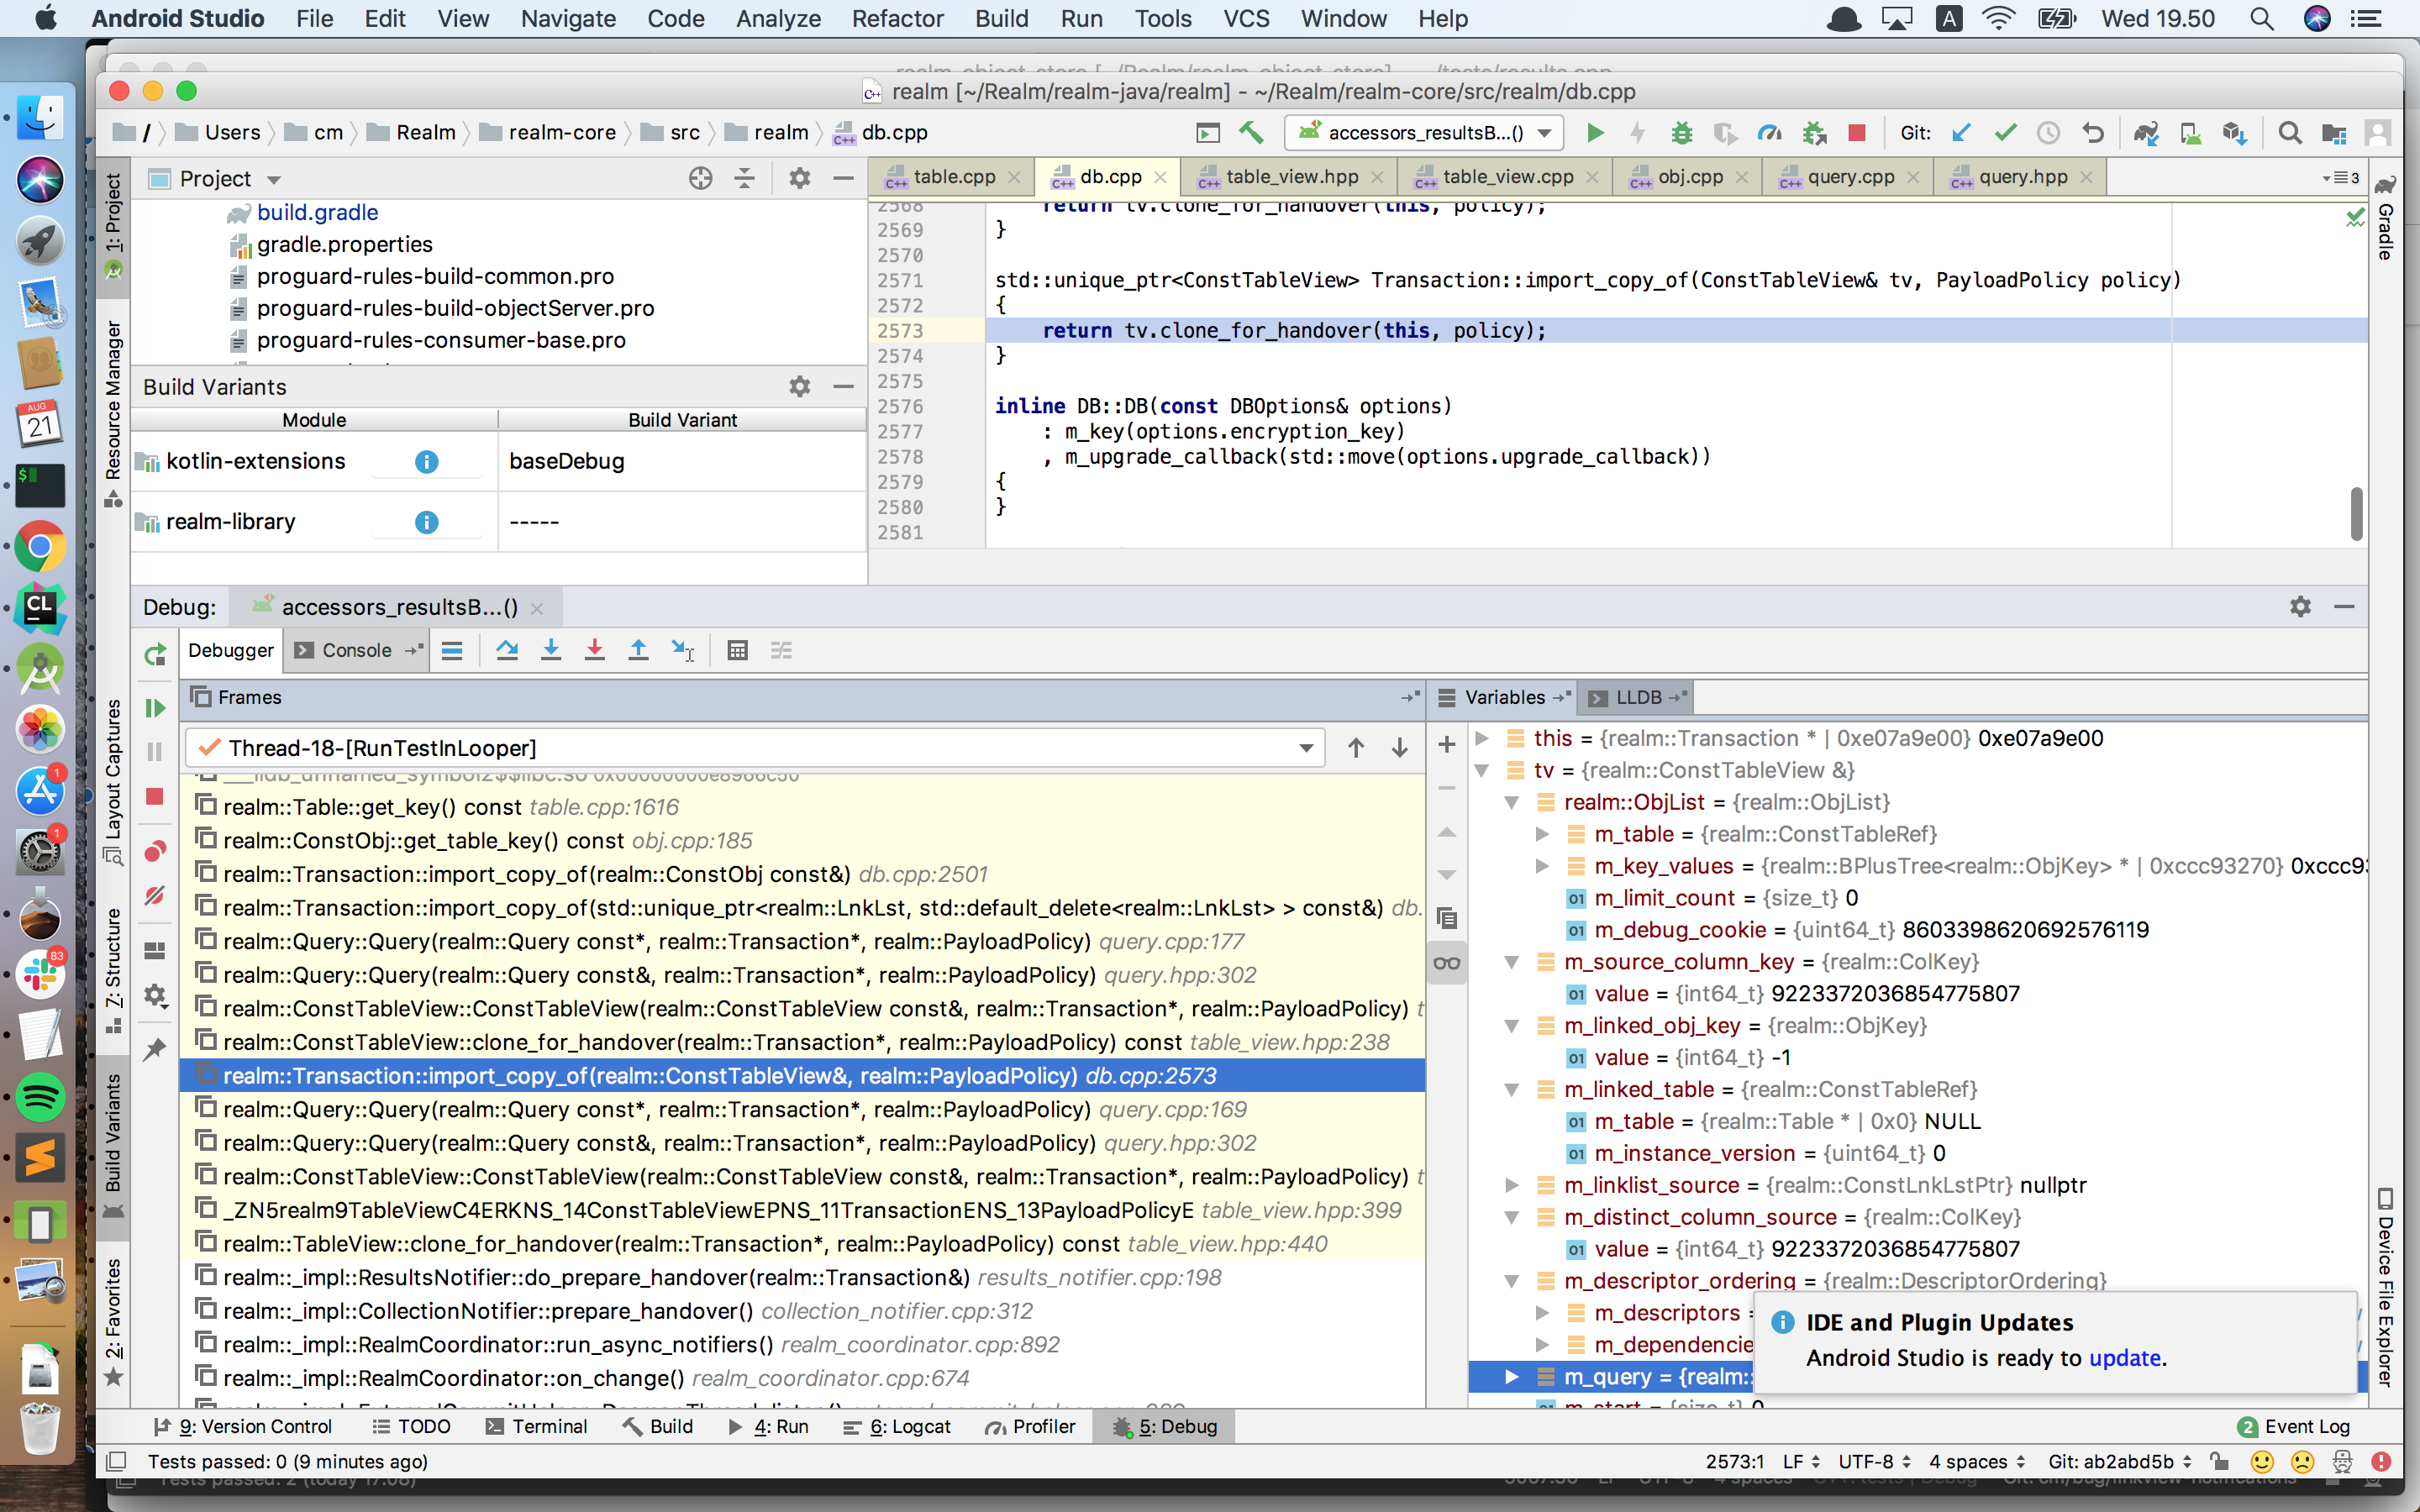Open Build Variants panel settings gear
The image size is (2420, 1512).
click(800, 387)
